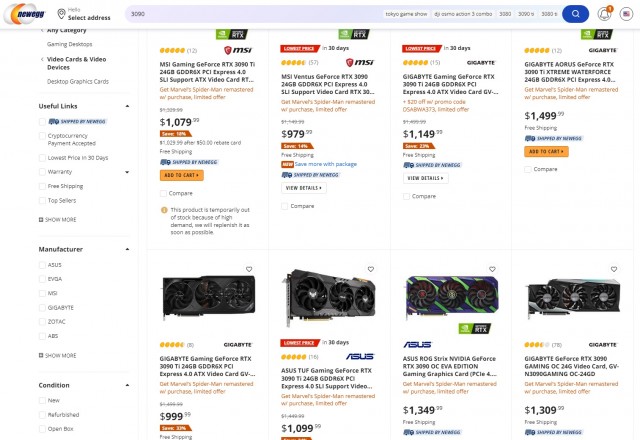Show more options under Useful Links
This screenshot has height=440, width=640.
58,220
